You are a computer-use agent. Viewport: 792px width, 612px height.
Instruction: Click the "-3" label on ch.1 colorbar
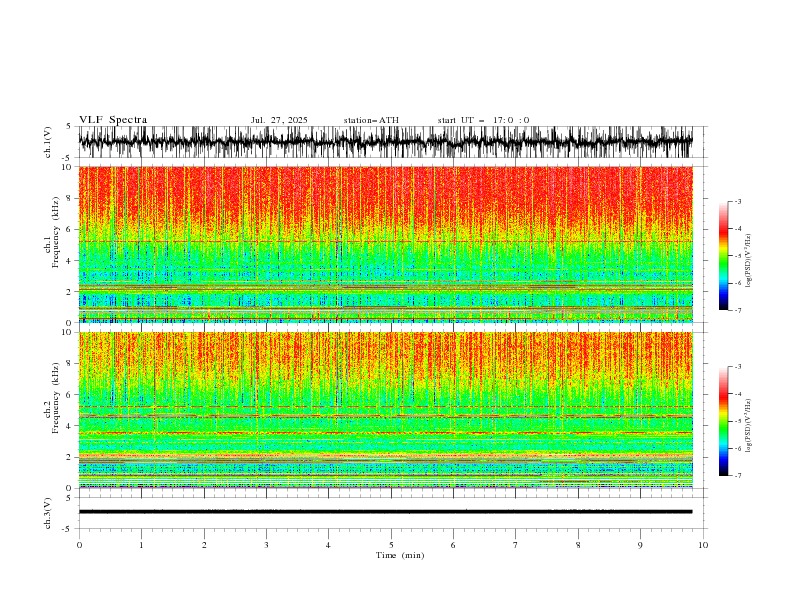tap(737, 201)
